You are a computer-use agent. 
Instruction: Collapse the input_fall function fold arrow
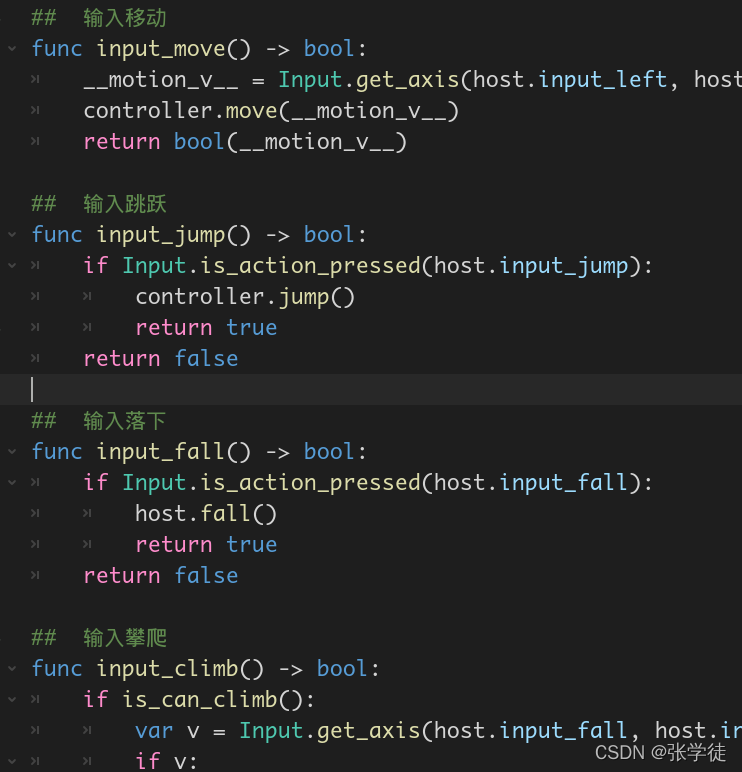coord(12,451)
